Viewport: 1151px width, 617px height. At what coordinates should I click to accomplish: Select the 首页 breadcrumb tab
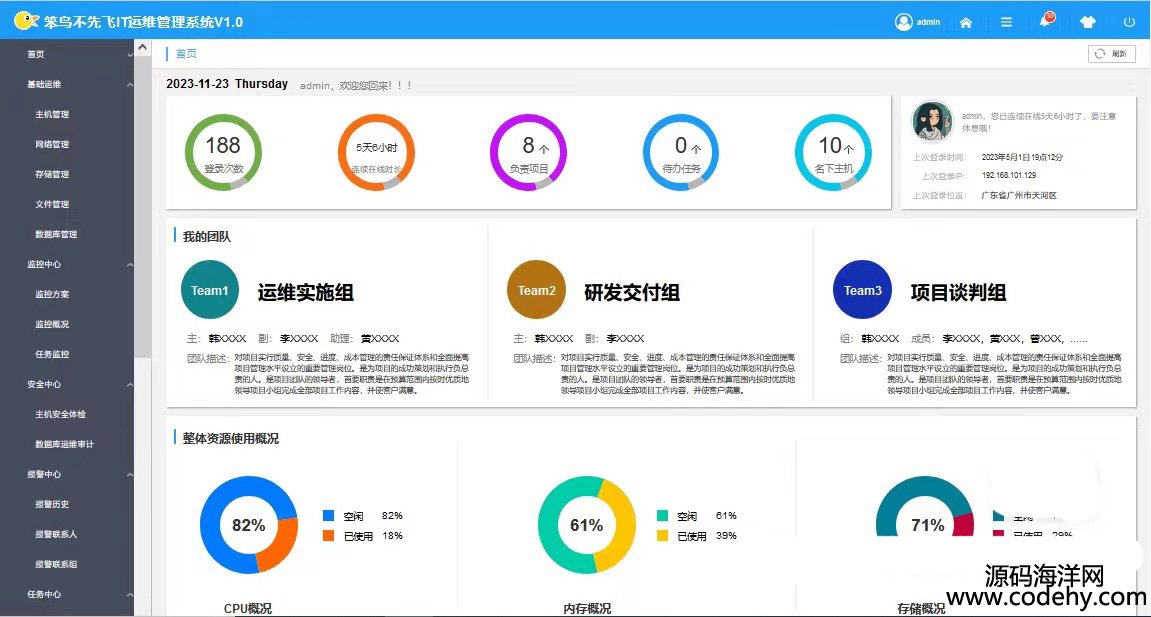tap(186, 54)
